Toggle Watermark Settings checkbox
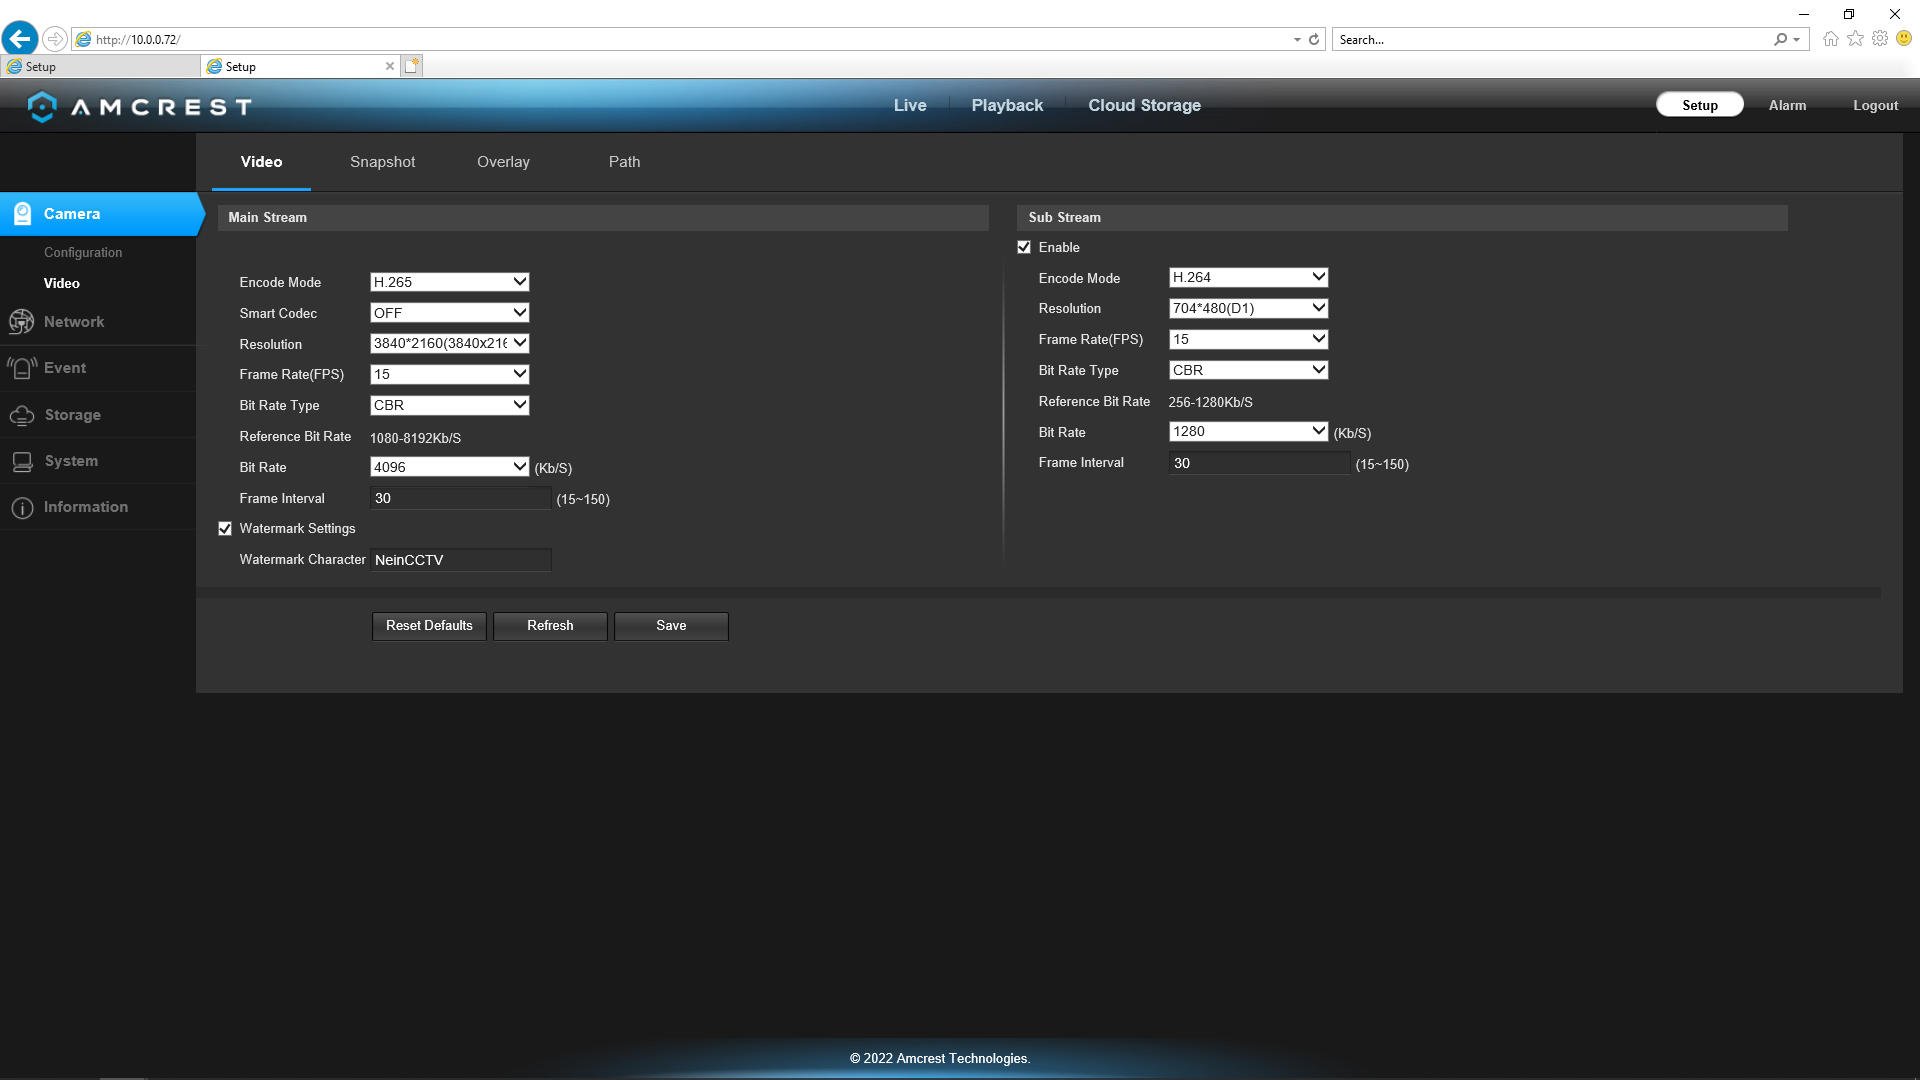1920x1080 pixels. pyautogui.click(x=225, y=529)
